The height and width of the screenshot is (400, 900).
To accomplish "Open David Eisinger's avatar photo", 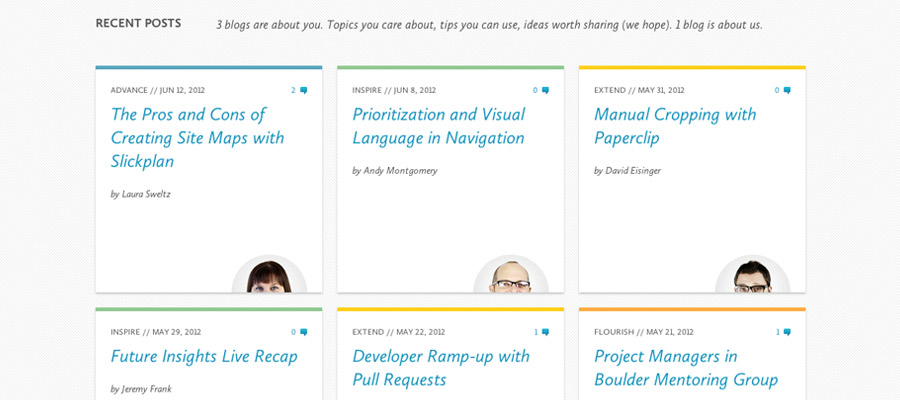I will pos(752,274).
